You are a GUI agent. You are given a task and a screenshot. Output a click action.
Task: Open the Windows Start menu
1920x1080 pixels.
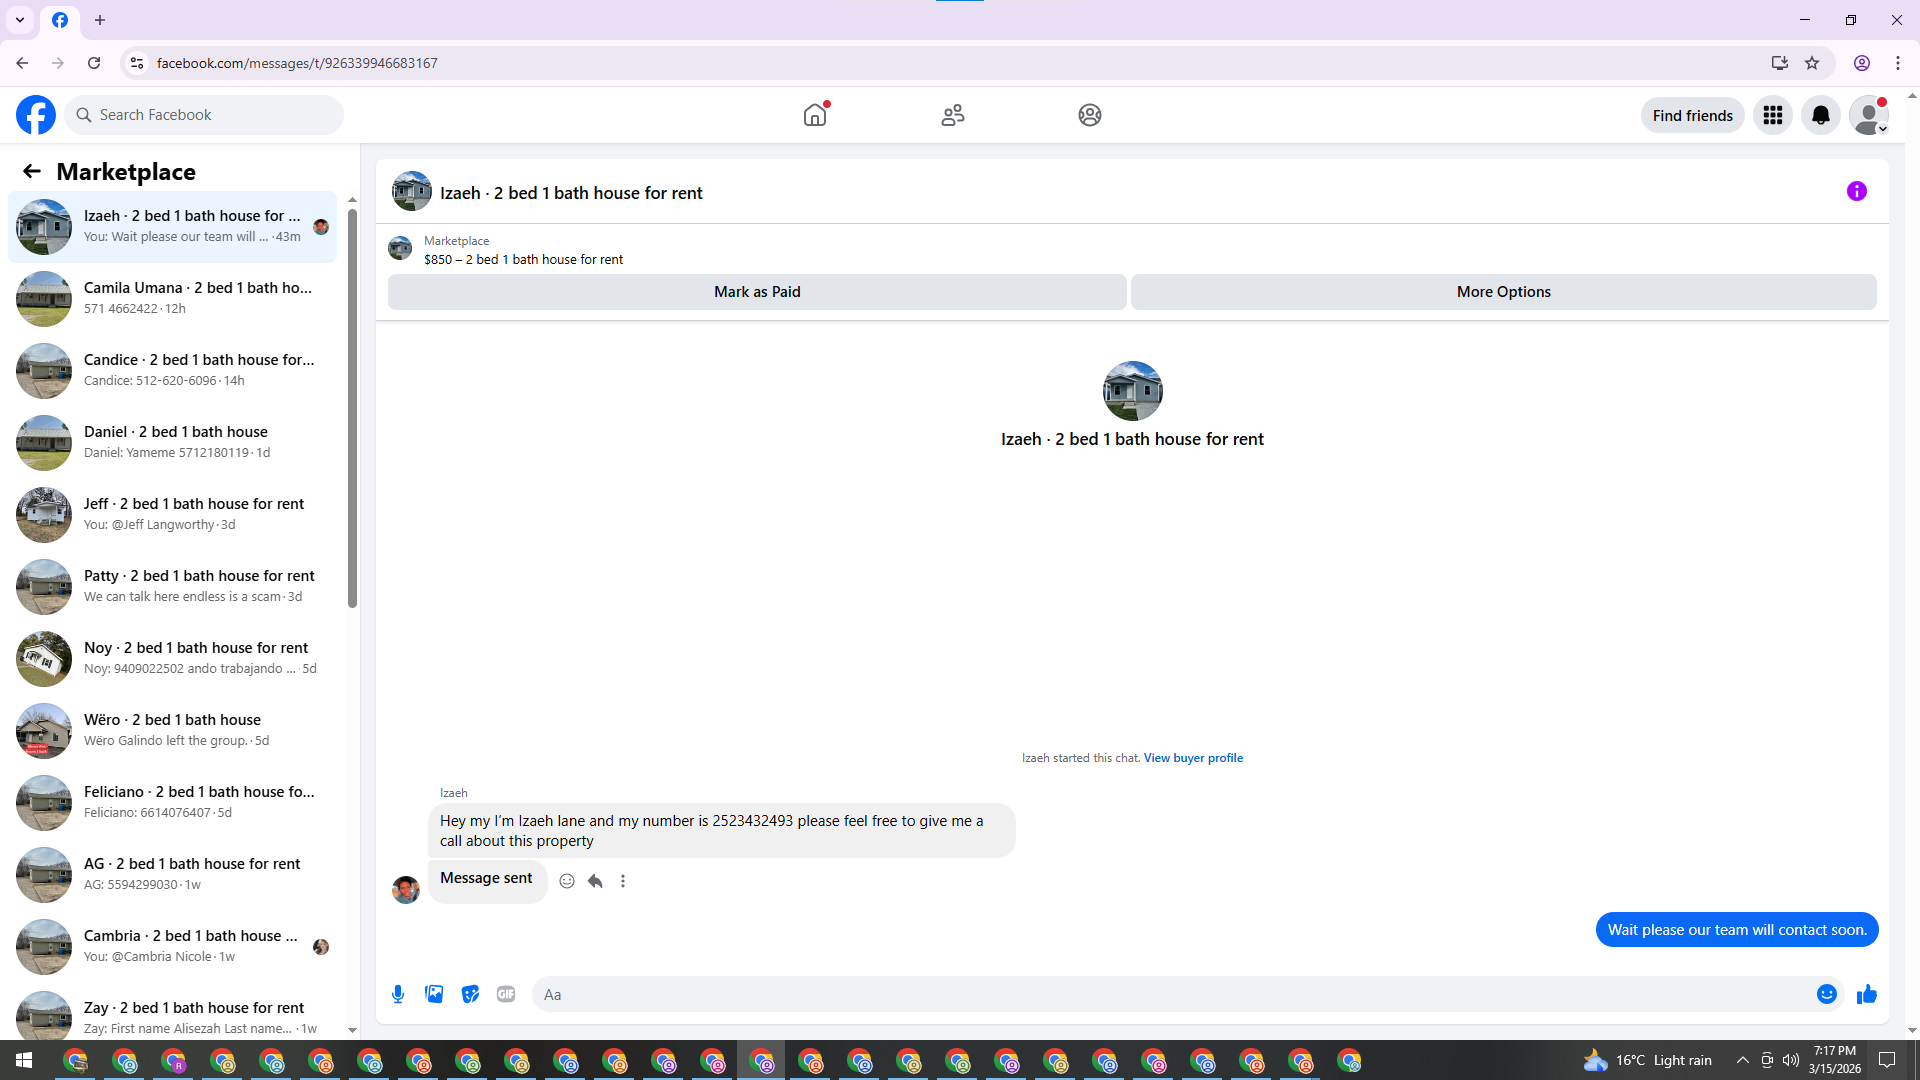(x=24, y=1060)
